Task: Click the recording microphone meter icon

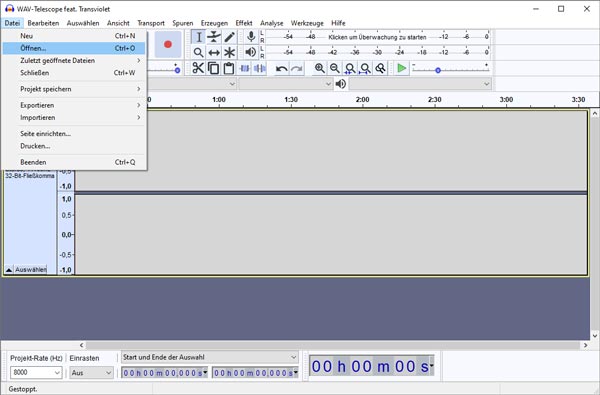Action: [x=251, y=37]
